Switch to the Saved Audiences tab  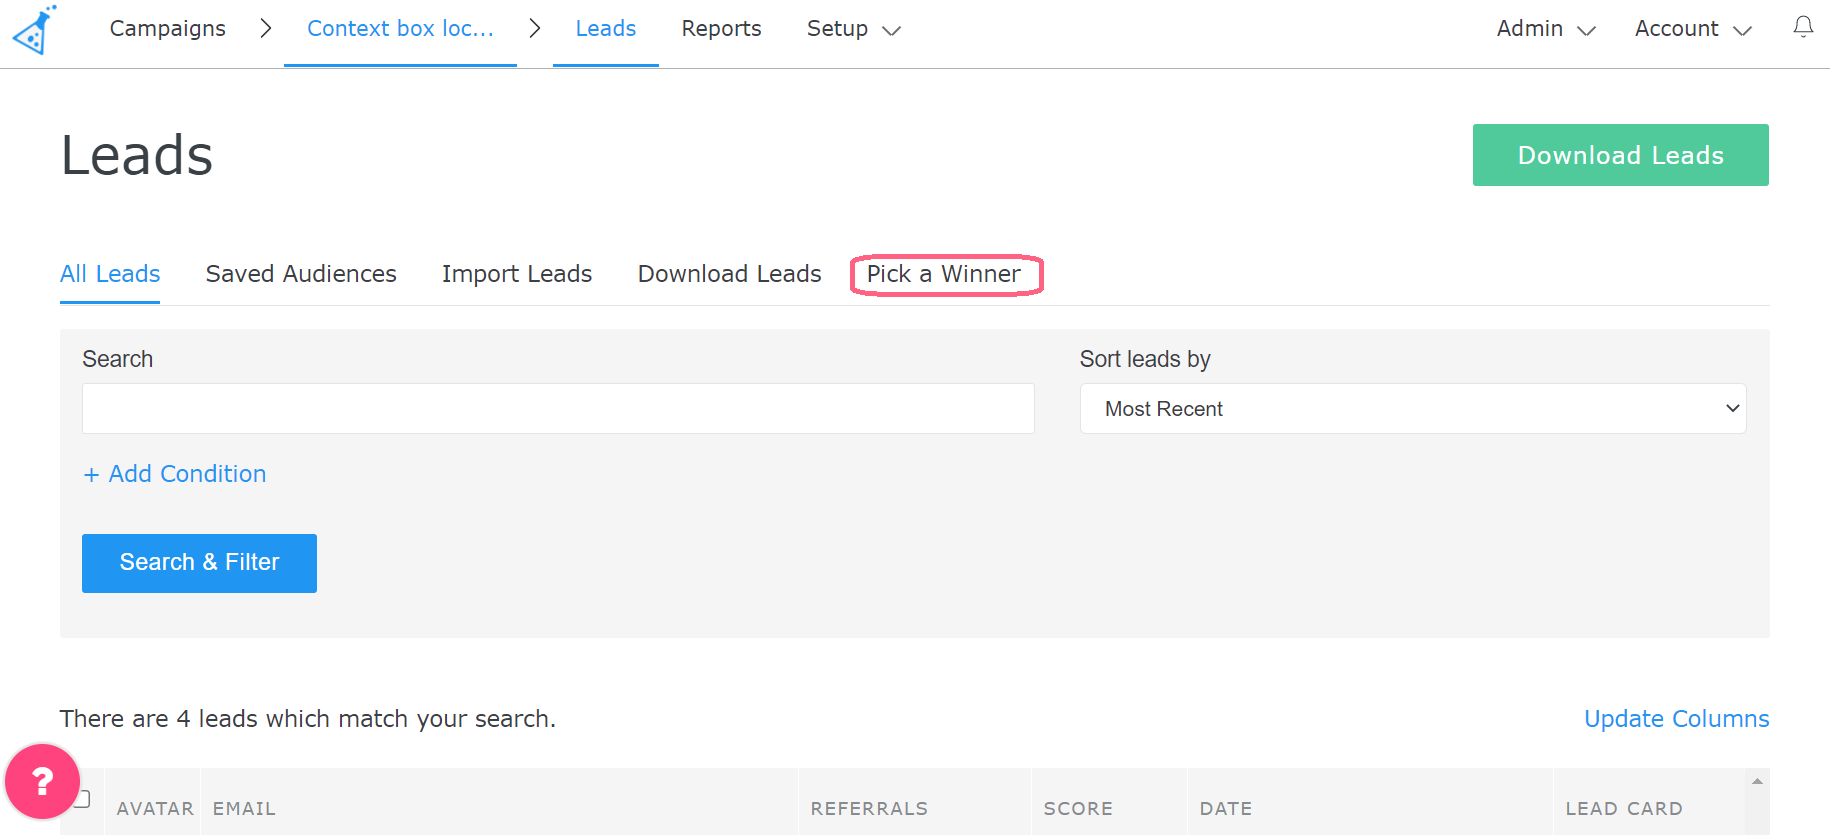click(301, 274)
